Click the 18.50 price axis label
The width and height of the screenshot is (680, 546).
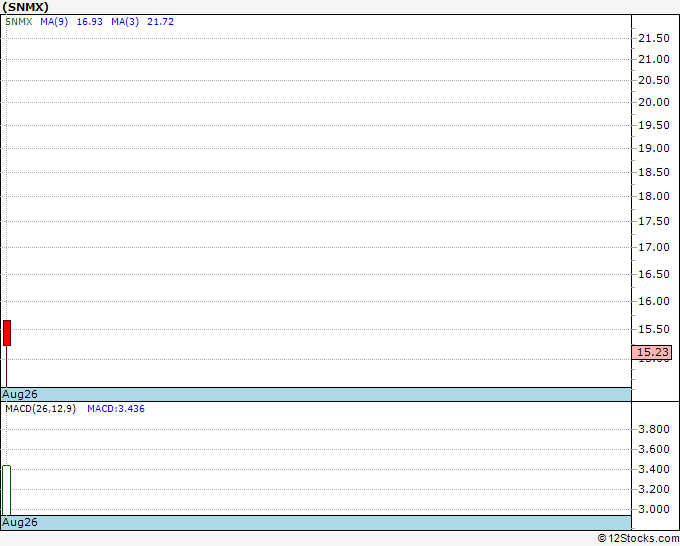(x=654, y=172)
